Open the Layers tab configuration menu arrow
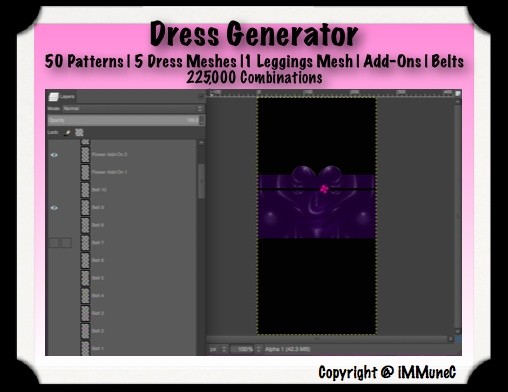The image size is (508, 392). click(x=201, y=97)
